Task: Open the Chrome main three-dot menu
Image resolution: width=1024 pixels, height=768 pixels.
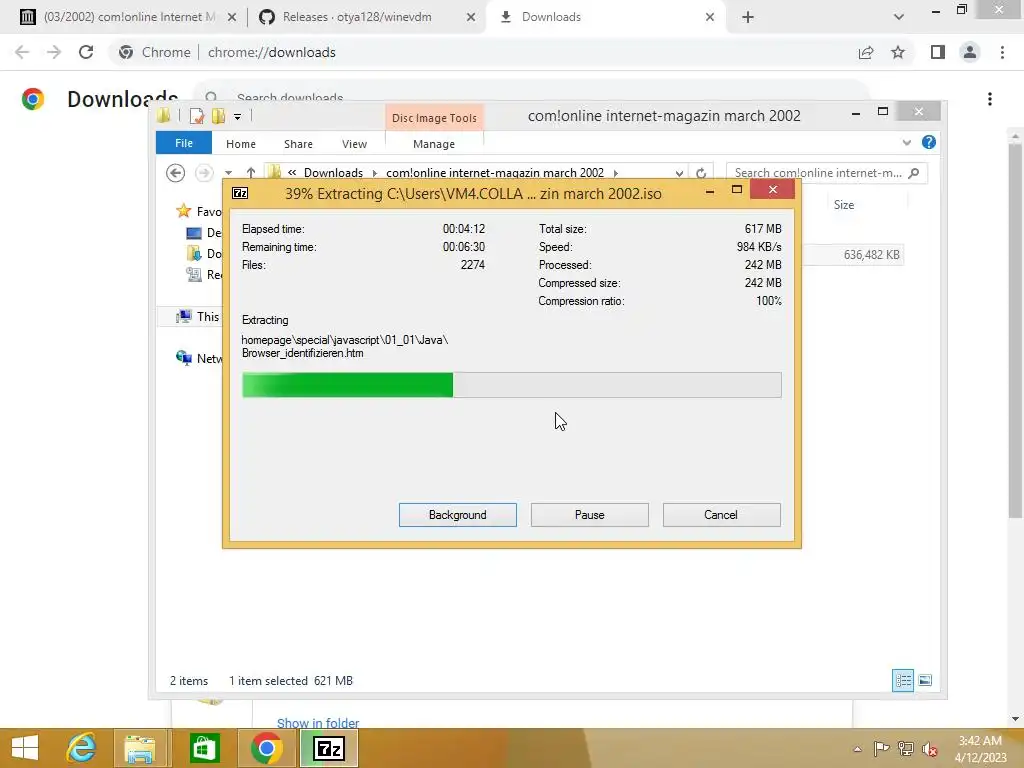Action: (1002, 52)
